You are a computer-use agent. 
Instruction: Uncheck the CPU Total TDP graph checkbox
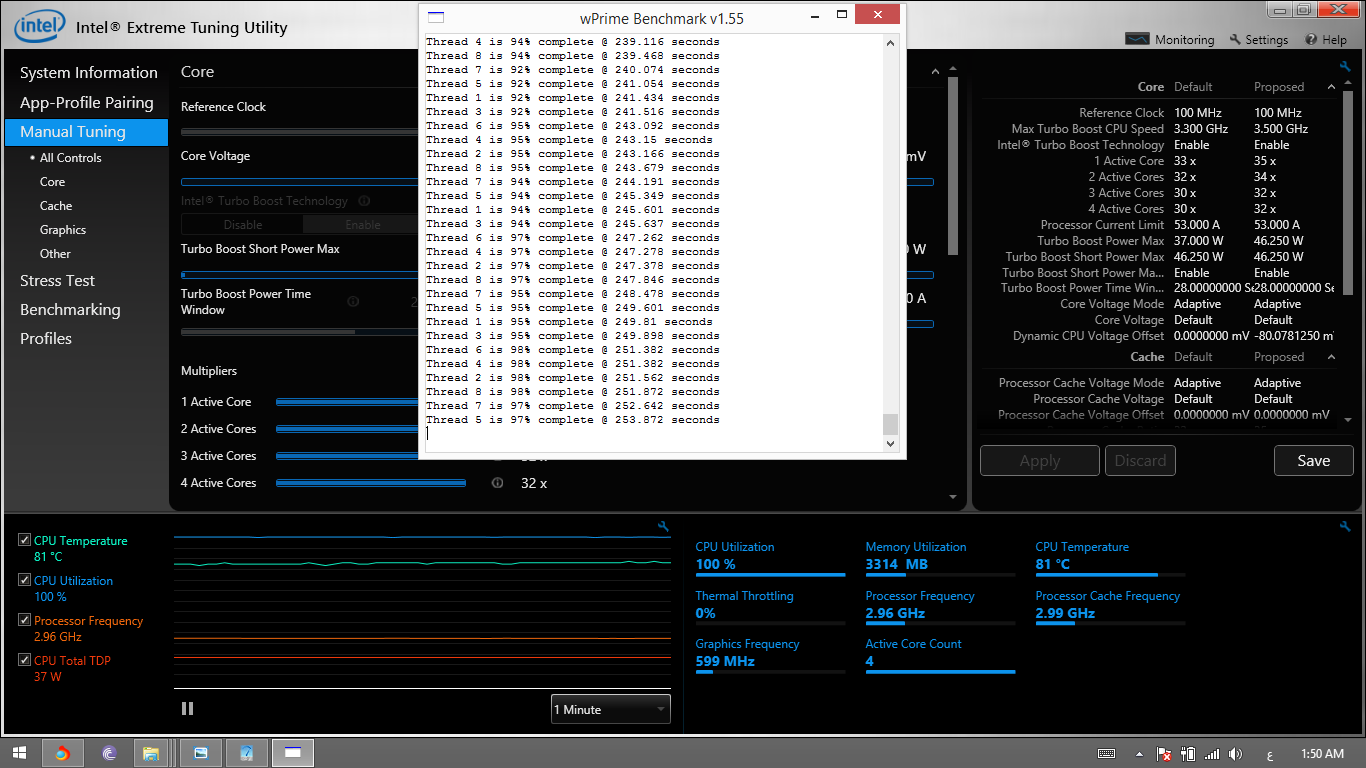(24, 660)
